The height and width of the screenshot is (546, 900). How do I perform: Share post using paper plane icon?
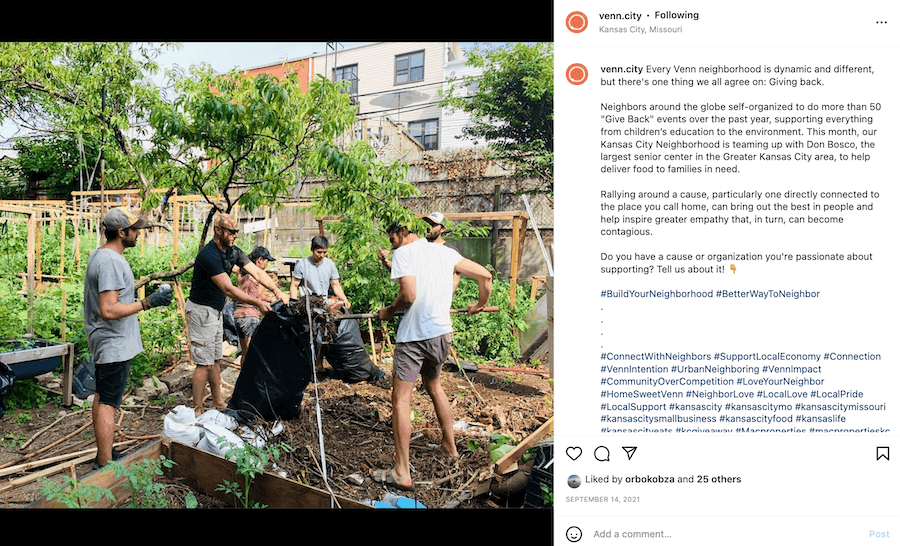(x=630, y=453)
